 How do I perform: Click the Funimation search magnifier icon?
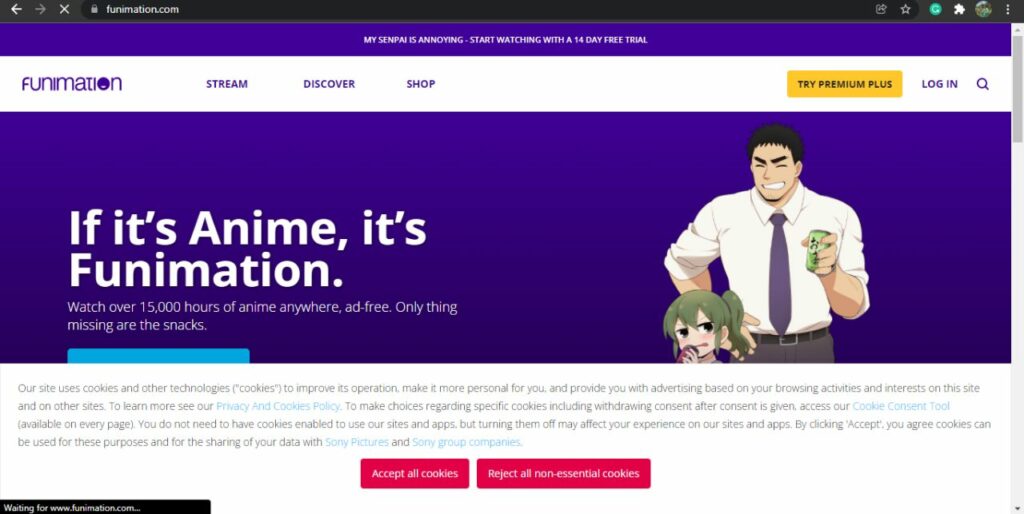click(982, 84)
